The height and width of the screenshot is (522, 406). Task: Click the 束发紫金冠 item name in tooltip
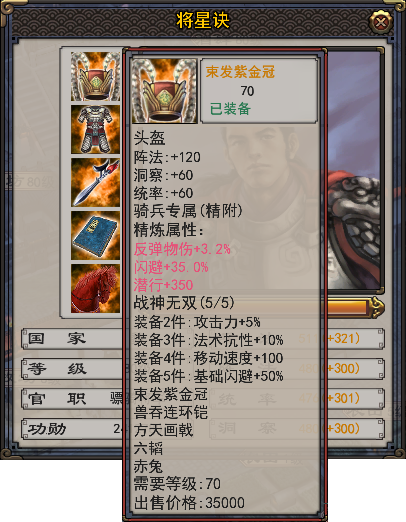tap(240, 72)
